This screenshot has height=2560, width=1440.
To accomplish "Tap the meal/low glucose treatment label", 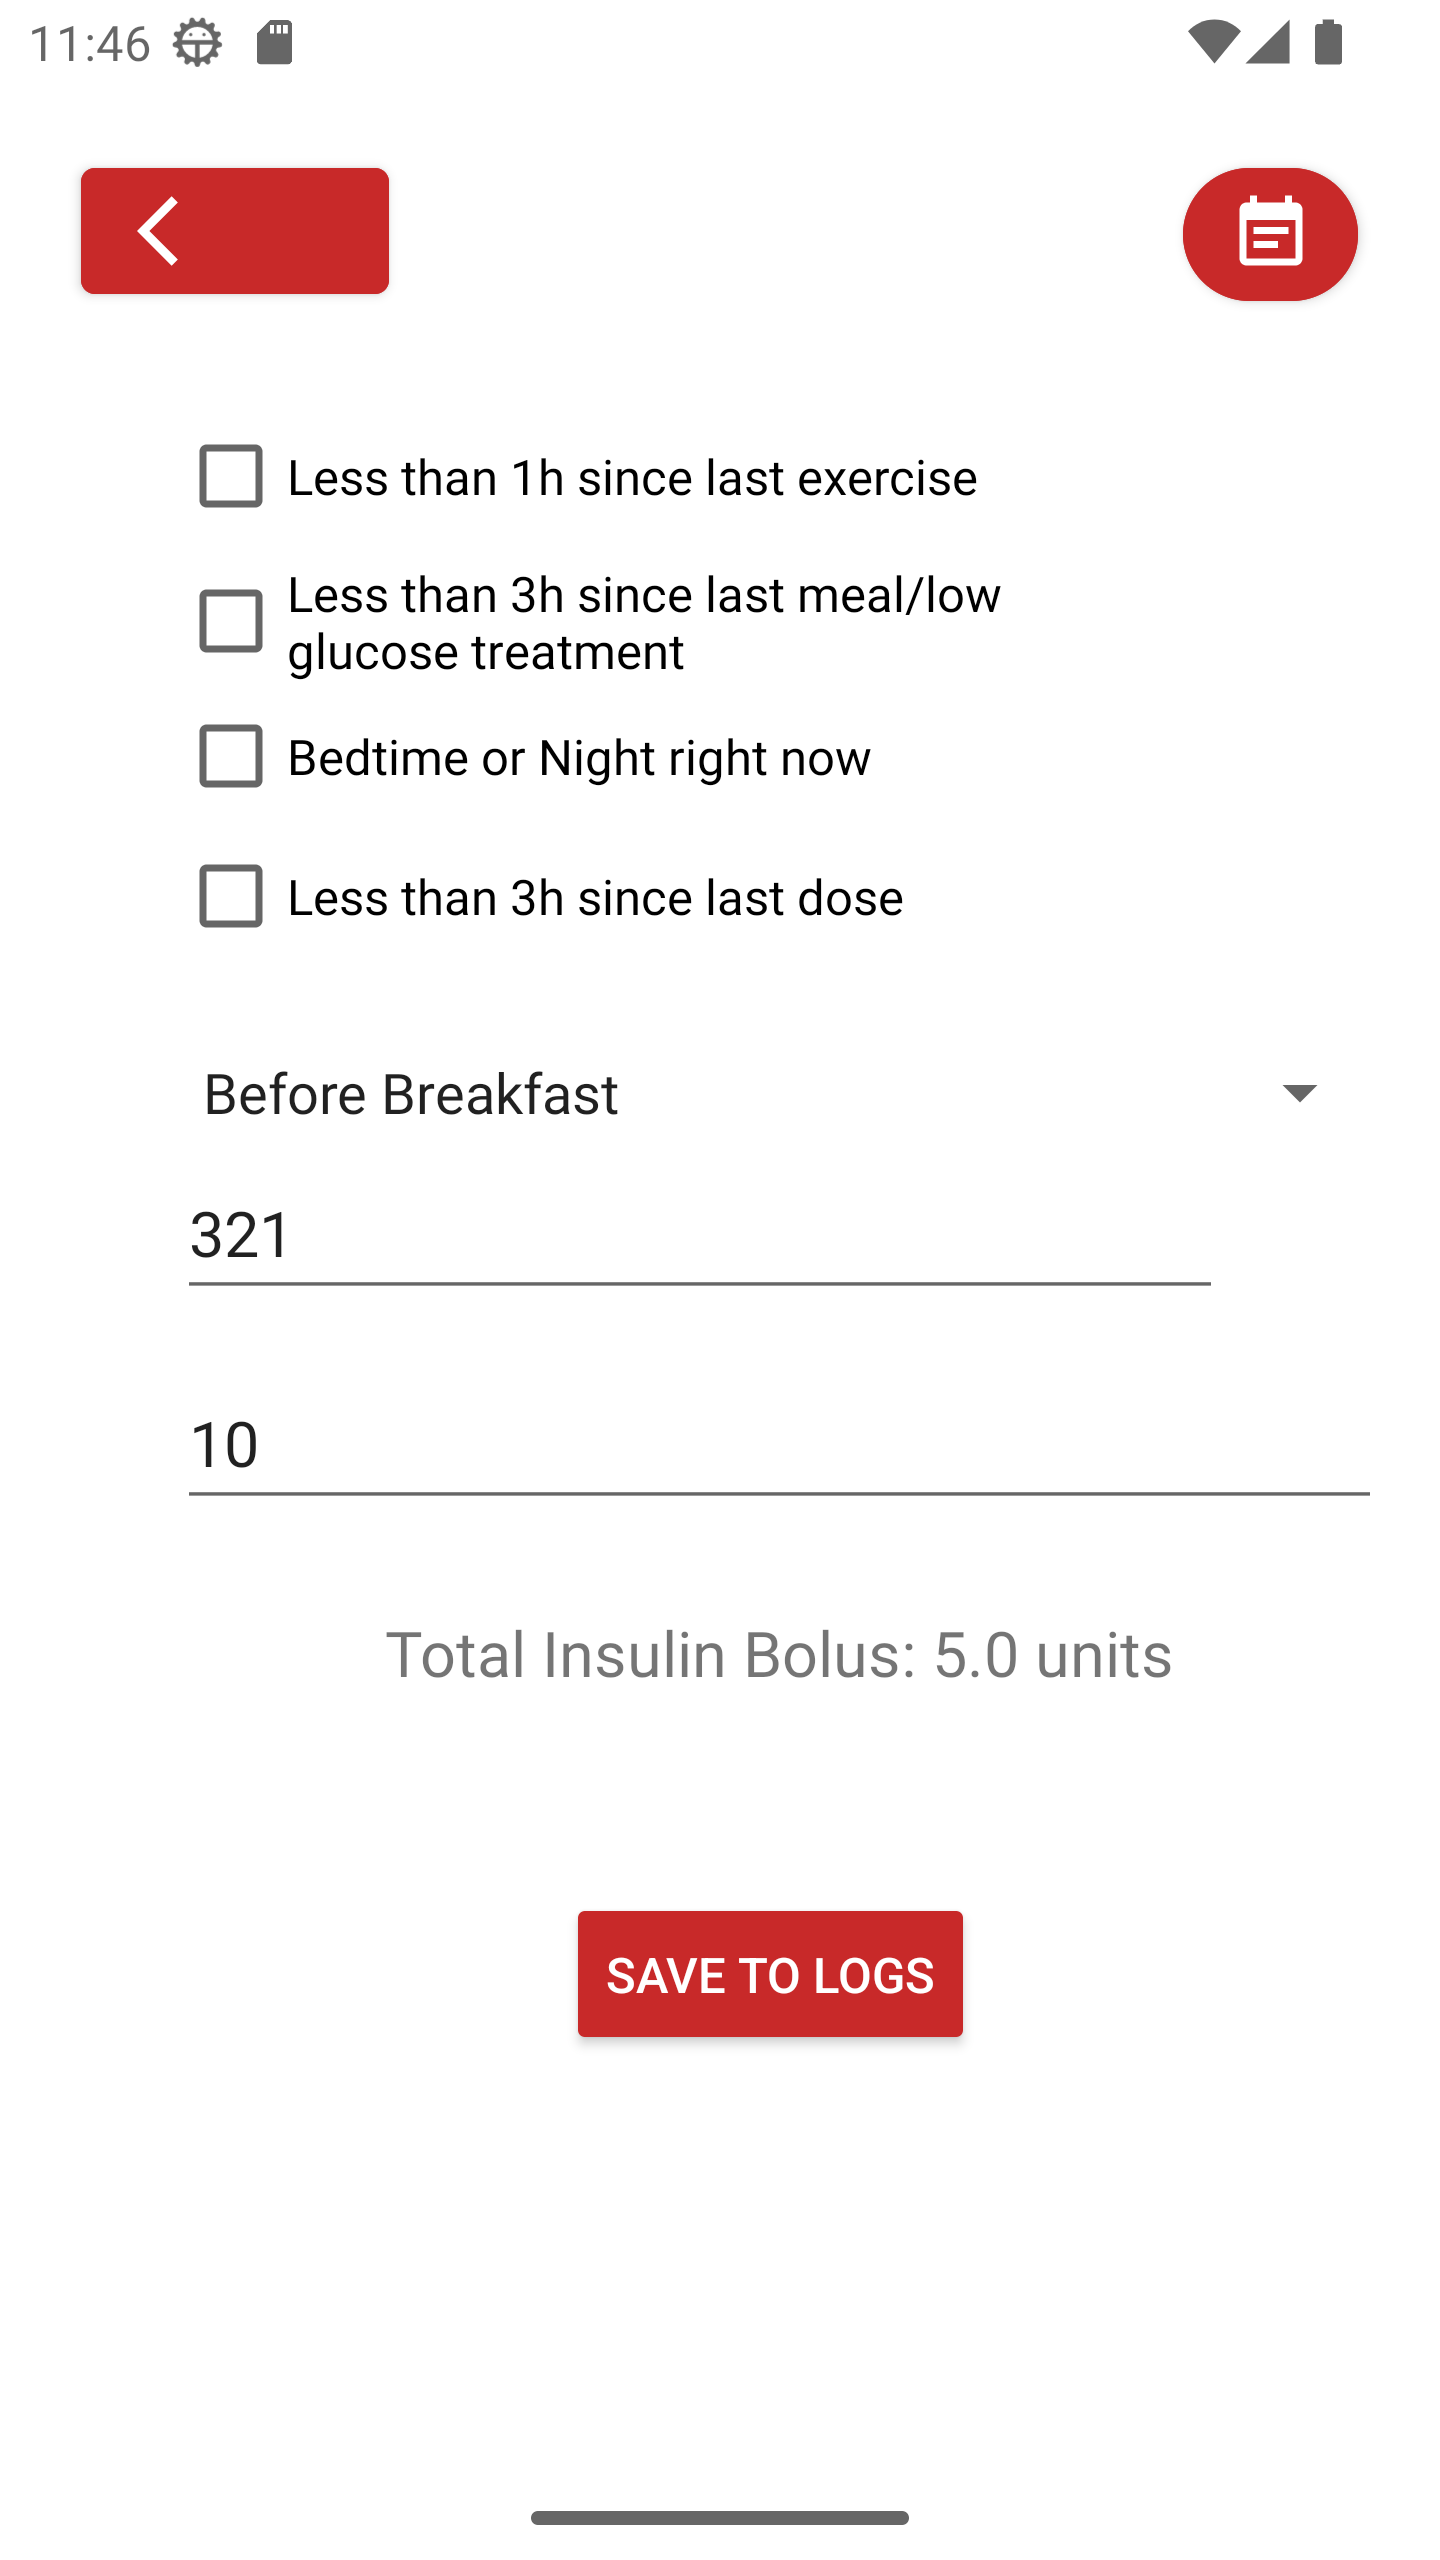I will point(644,623).
